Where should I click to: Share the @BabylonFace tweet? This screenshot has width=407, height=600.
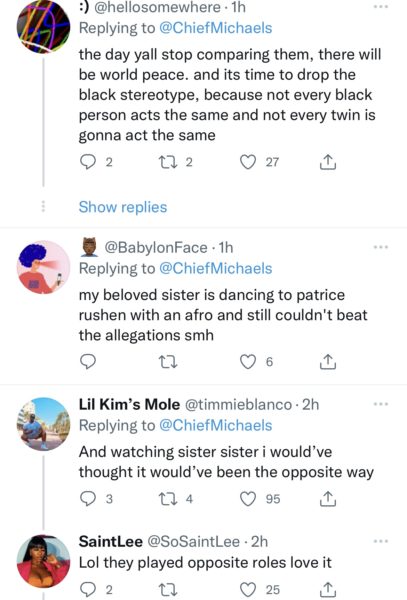coord(327,362)
